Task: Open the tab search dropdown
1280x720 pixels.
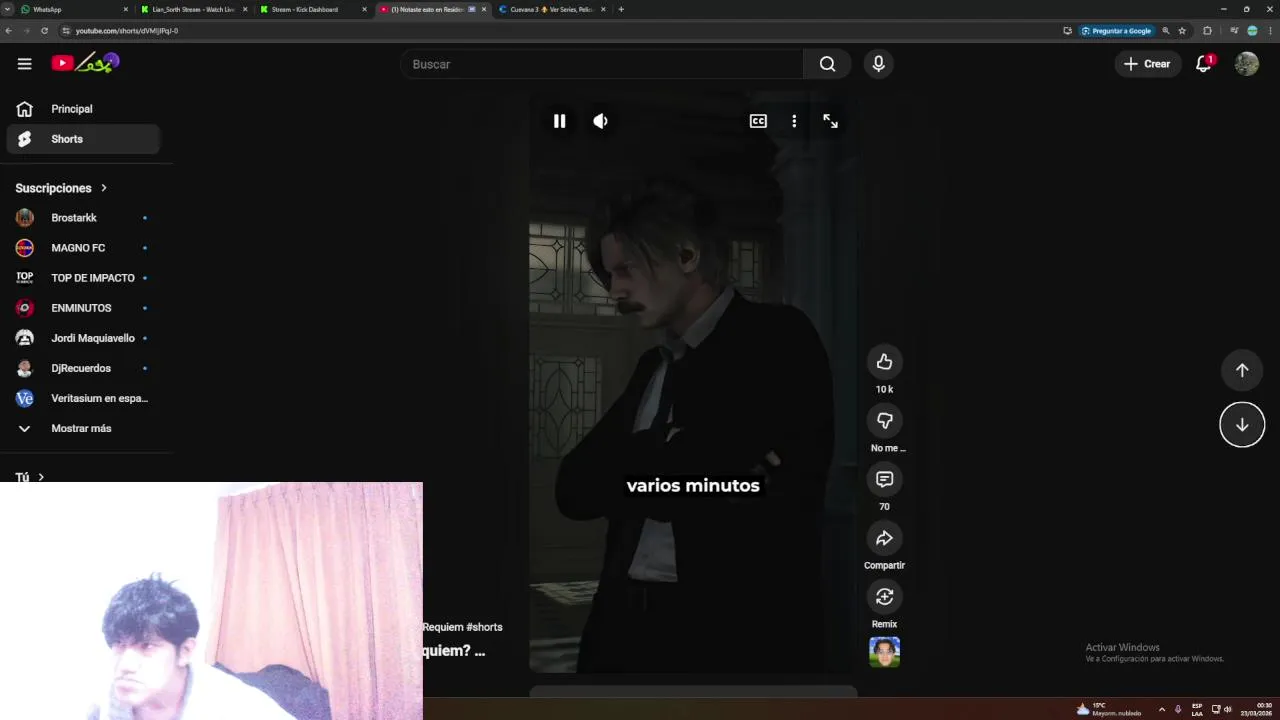Action: click(7, 9)
